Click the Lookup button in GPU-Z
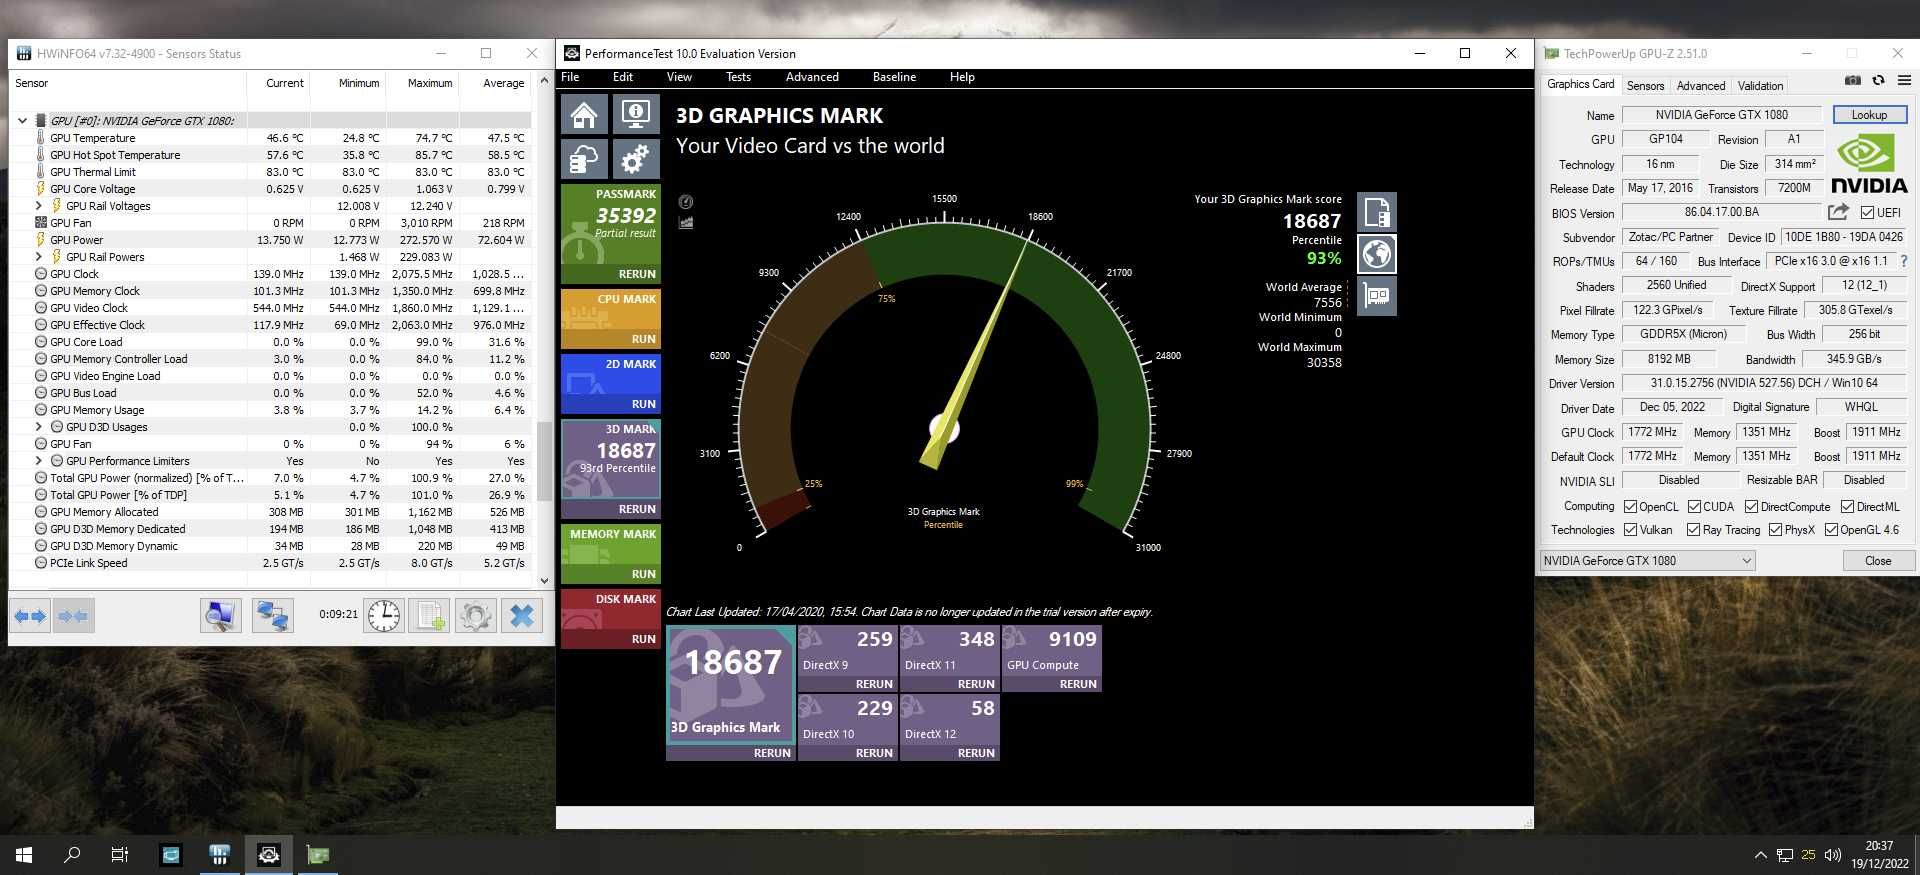 [1869, 115]
